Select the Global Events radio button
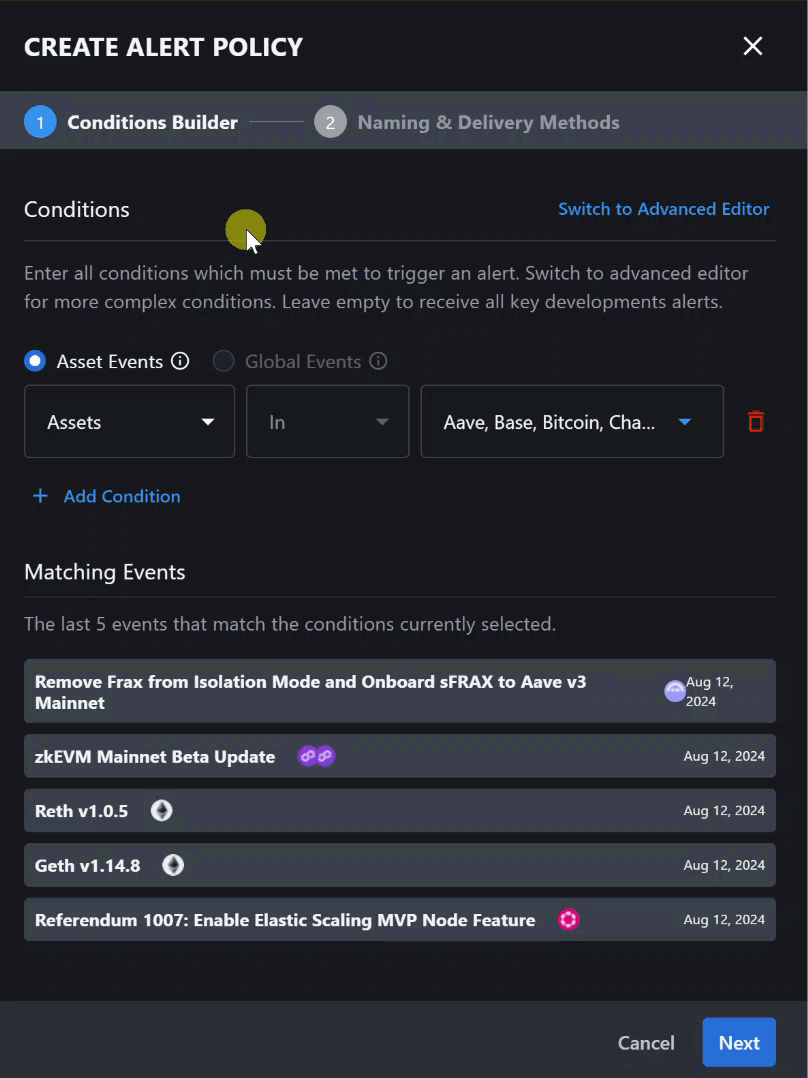 pyautogui.click(x=223, y=361)
